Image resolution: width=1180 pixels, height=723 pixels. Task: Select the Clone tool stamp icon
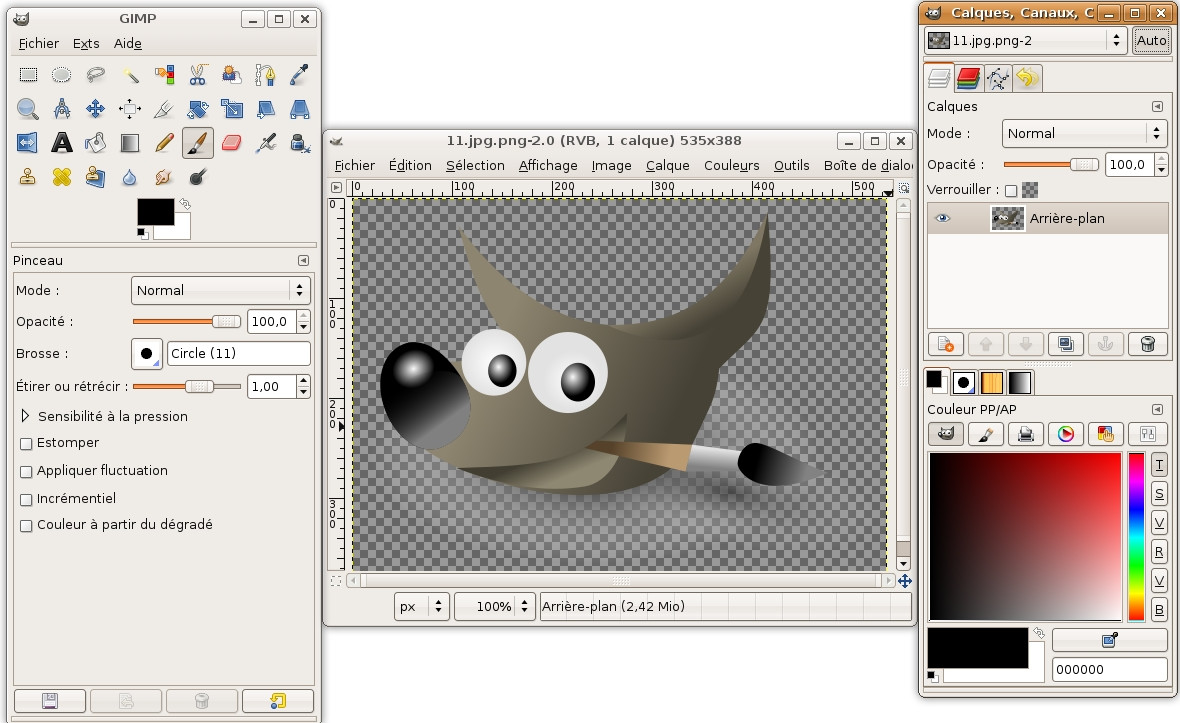coord(28,176)
